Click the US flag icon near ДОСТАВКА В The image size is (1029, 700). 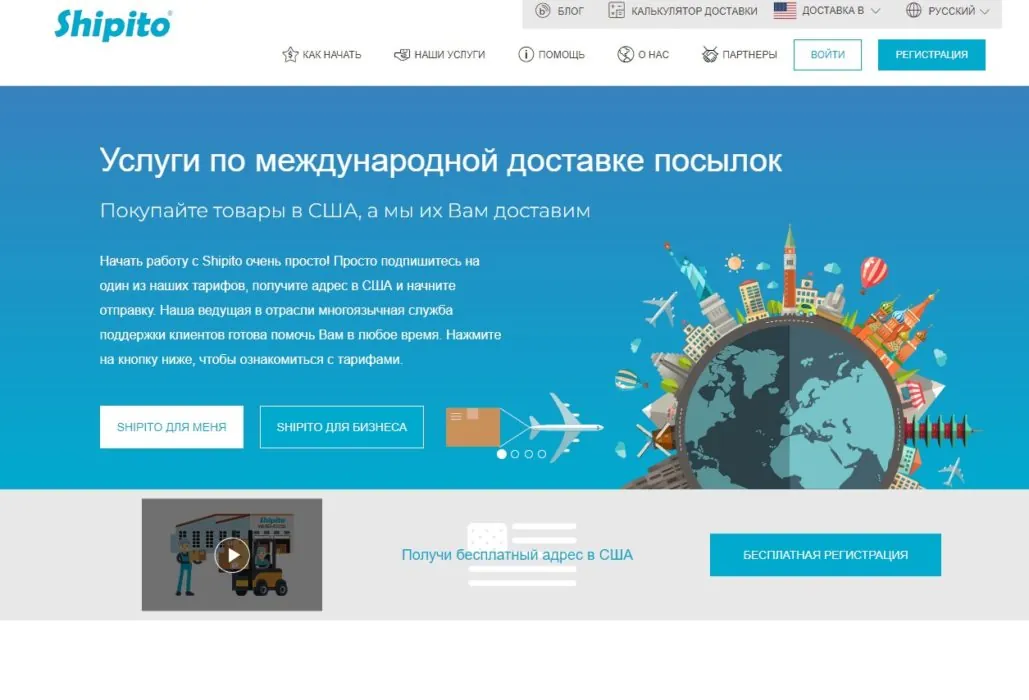coord(783,10)
